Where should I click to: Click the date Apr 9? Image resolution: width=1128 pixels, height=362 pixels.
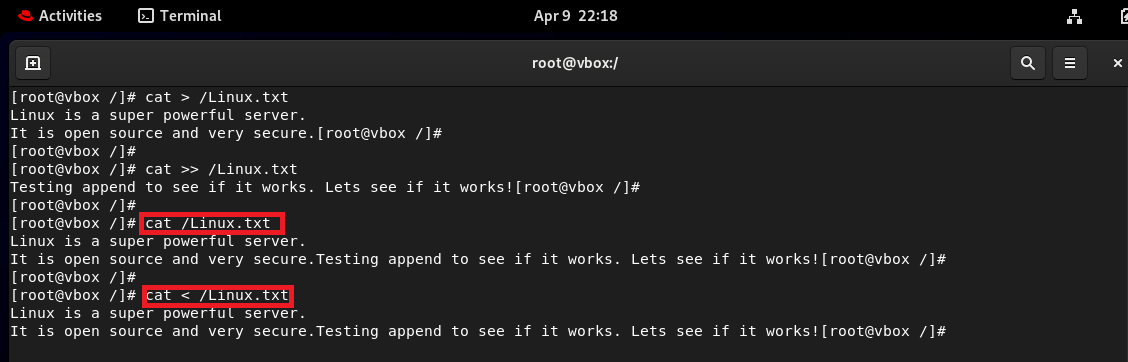pyautogui.click(x=552, y=16)
